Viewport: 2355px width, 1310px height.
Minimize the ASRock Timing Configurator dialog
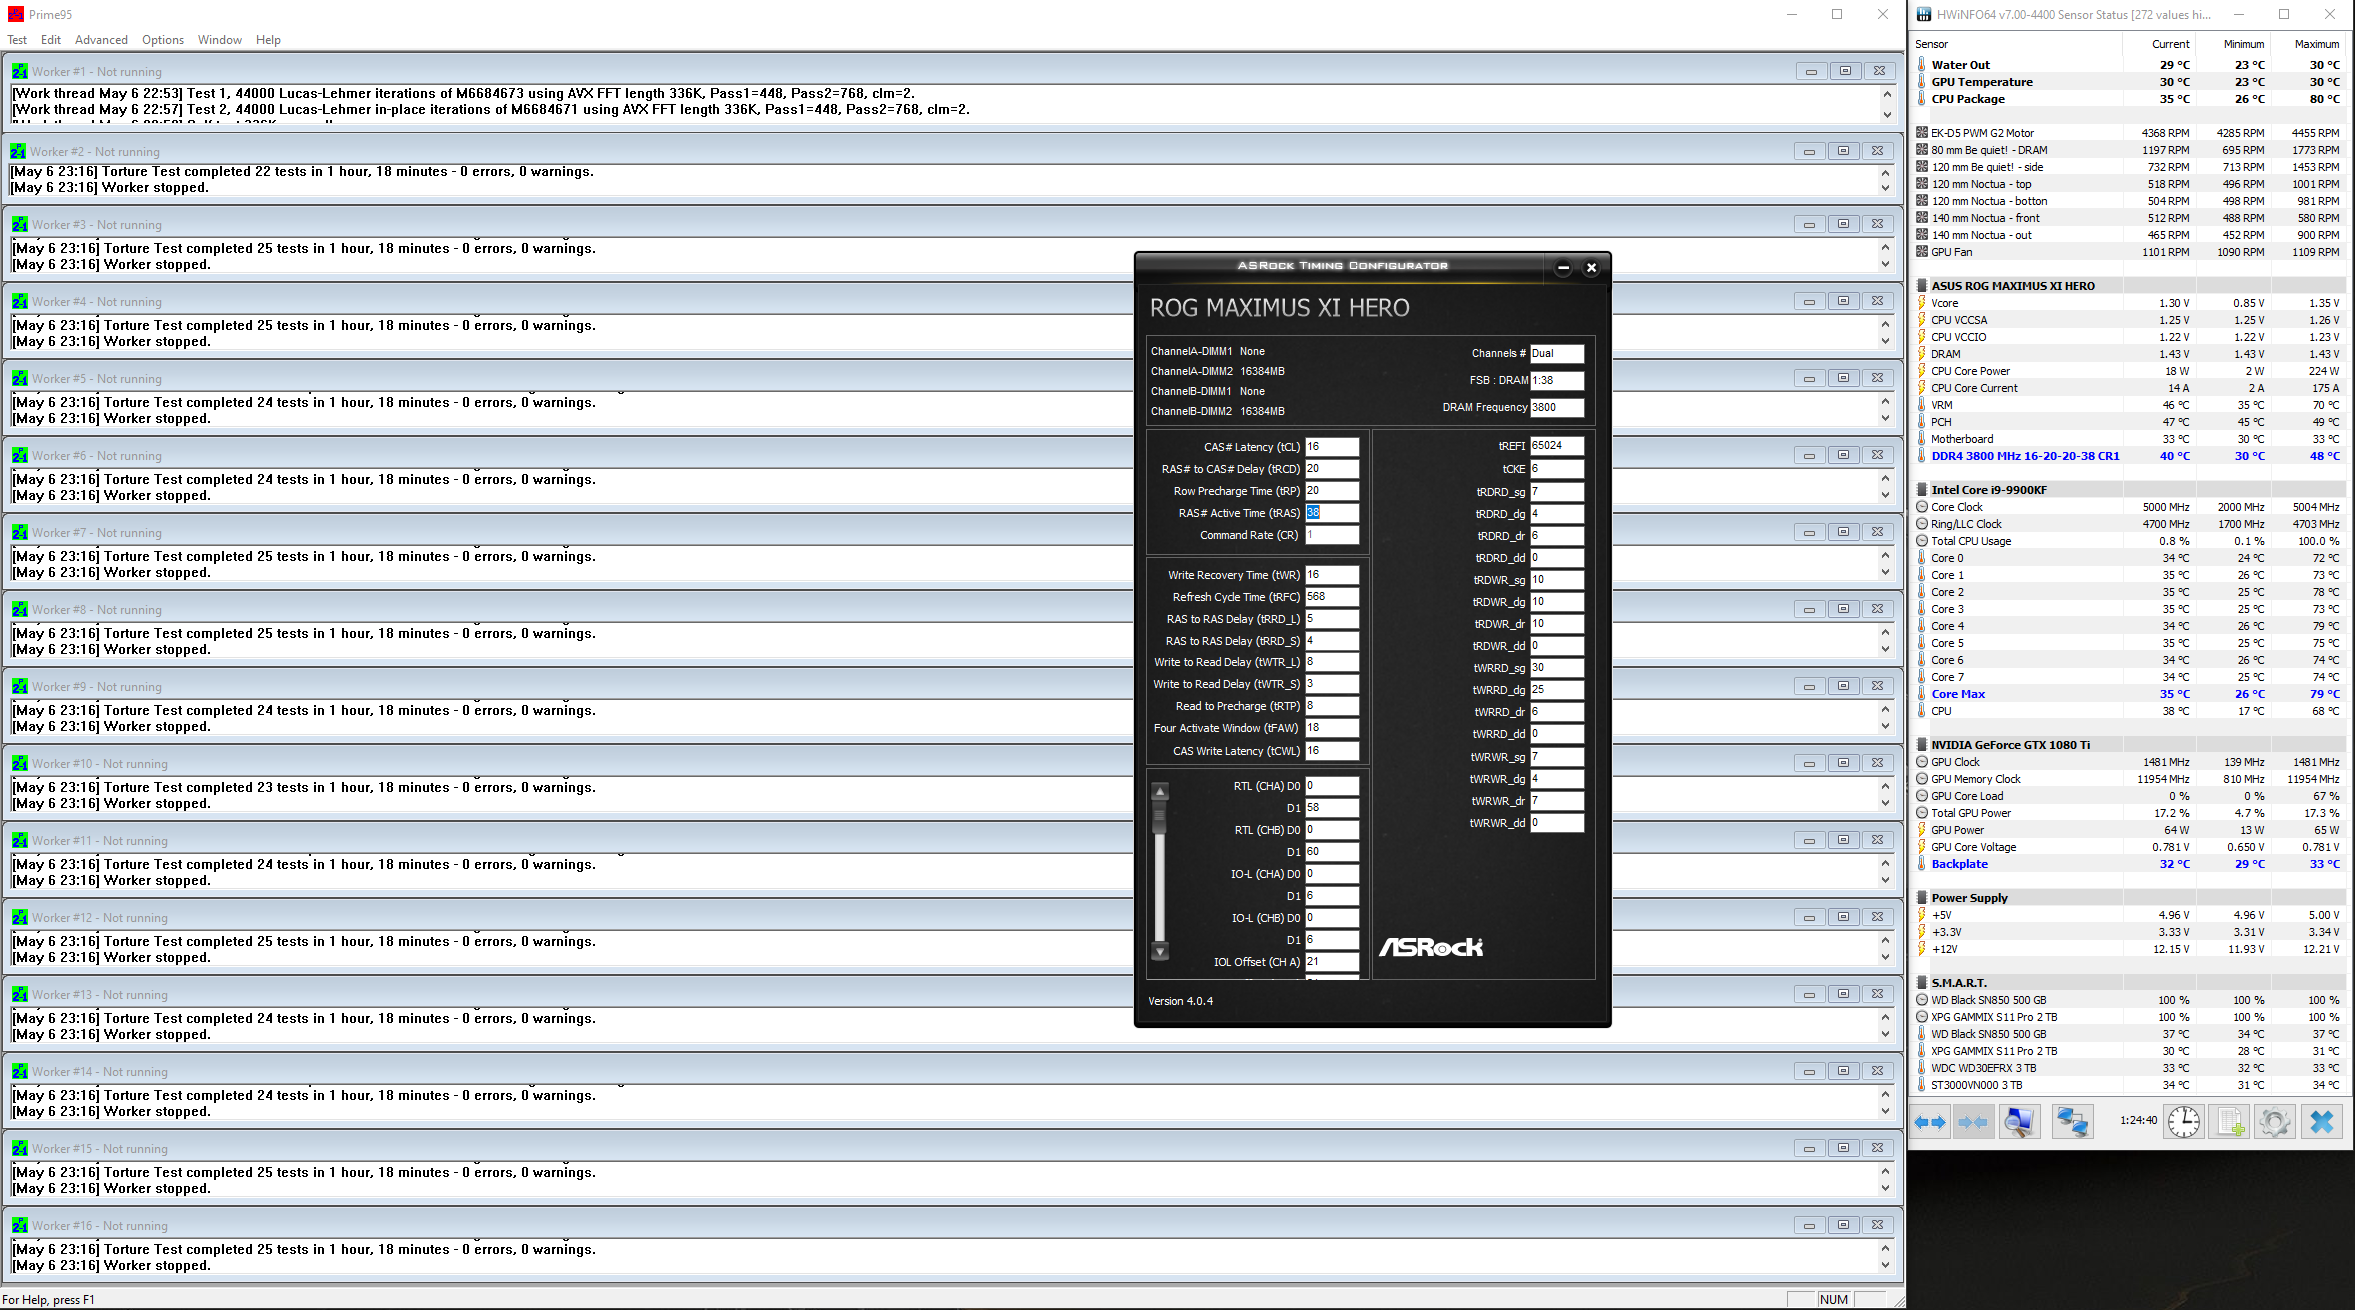click(x=1563, y=267)
